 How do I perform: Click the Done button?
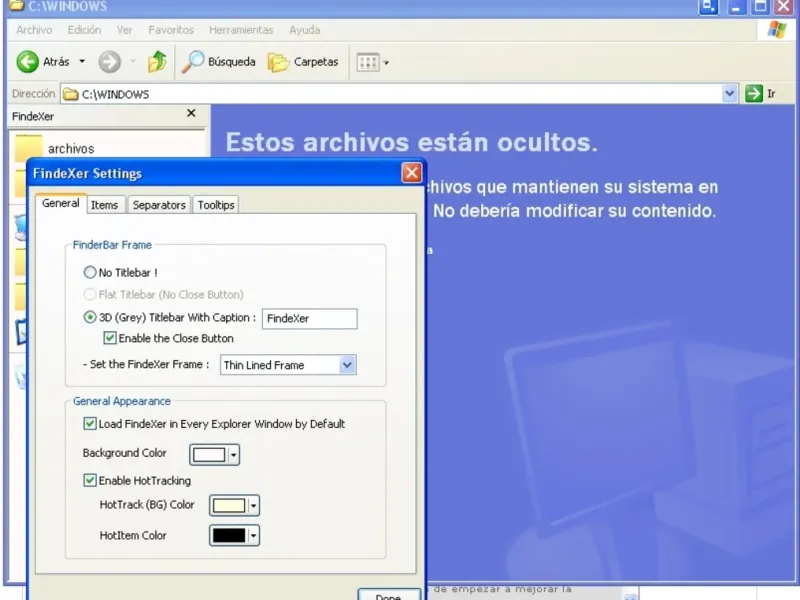click(389, 595)
